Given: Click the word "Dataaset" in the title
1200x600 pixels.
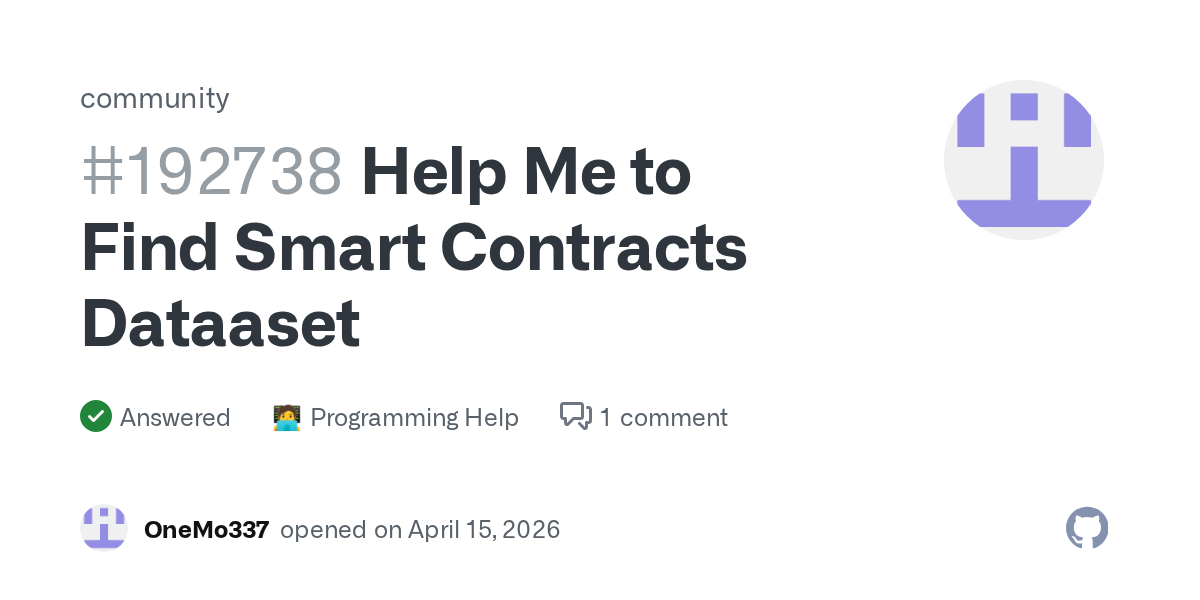Looking at the screenshot, I should pyautogui.click(x=221, y=324).
